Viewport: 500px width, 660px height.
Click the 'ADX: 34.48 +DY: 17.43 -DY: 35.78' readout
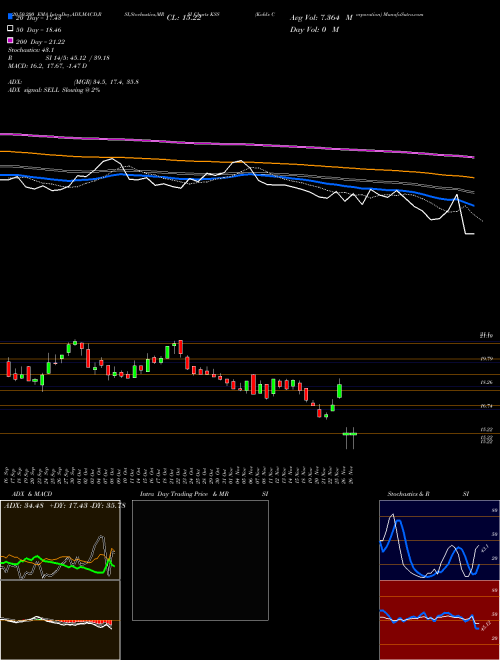64,506
